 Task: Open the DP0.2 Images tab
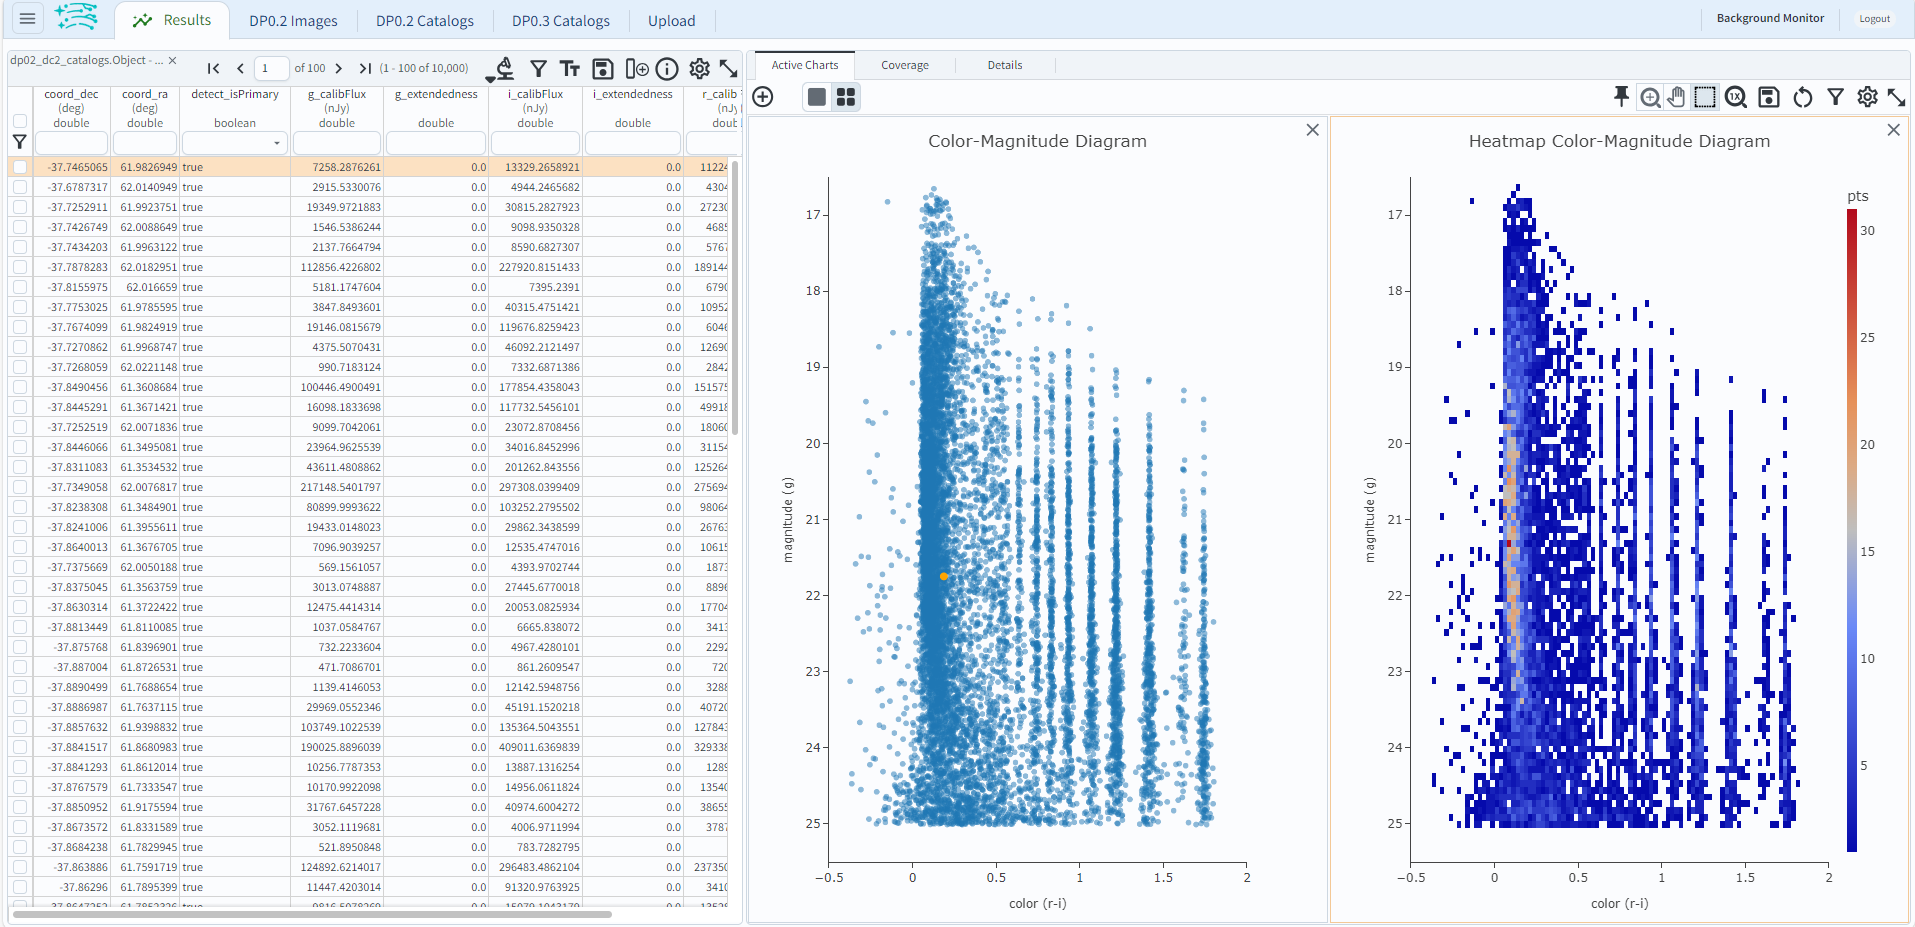click(294, 19)
